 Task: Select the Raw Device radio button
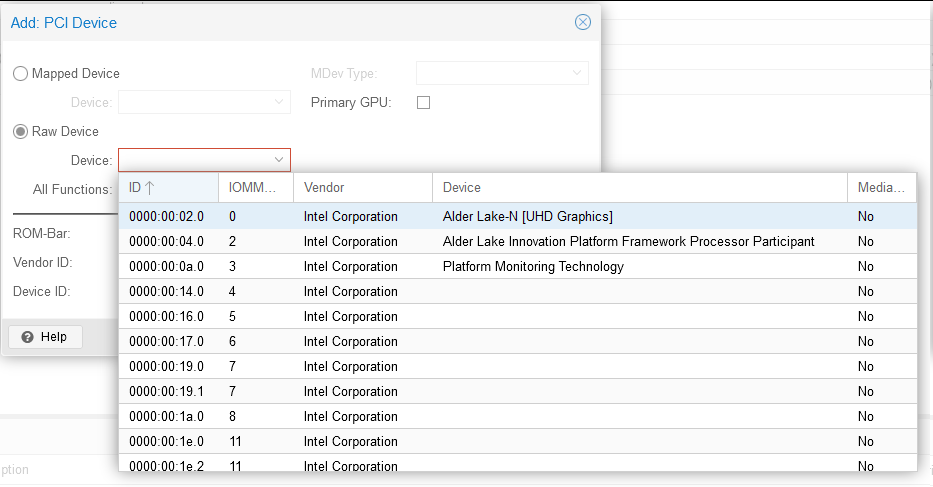20,132
